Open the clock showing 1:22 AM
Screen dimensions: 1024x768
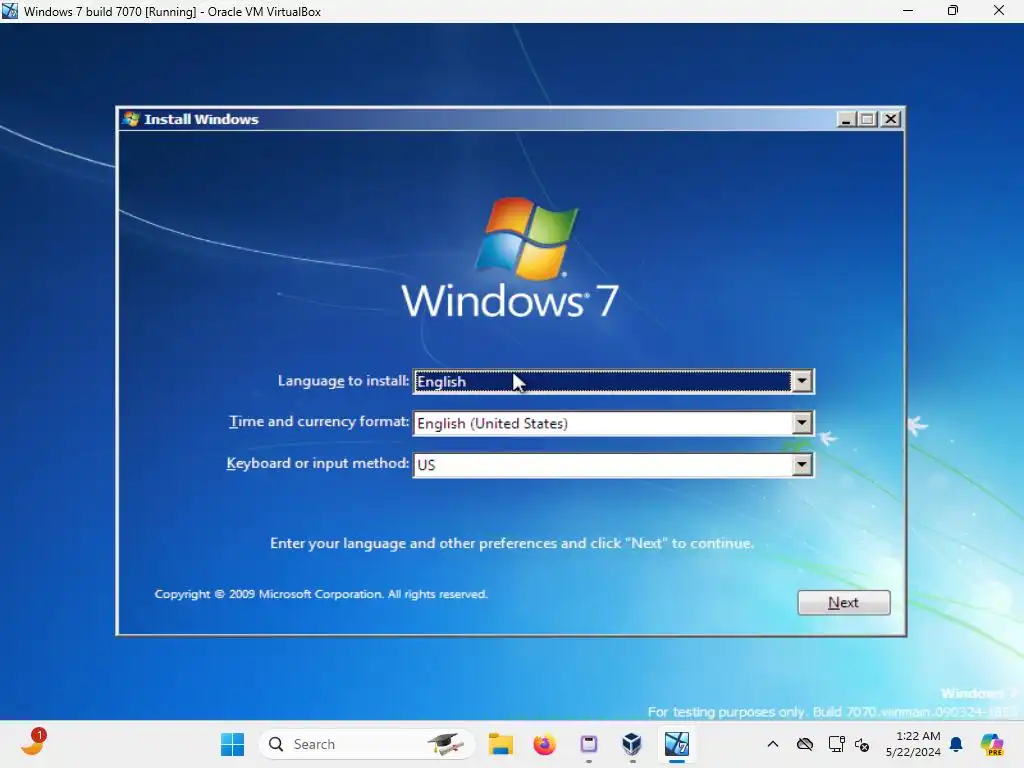[913, 744]
